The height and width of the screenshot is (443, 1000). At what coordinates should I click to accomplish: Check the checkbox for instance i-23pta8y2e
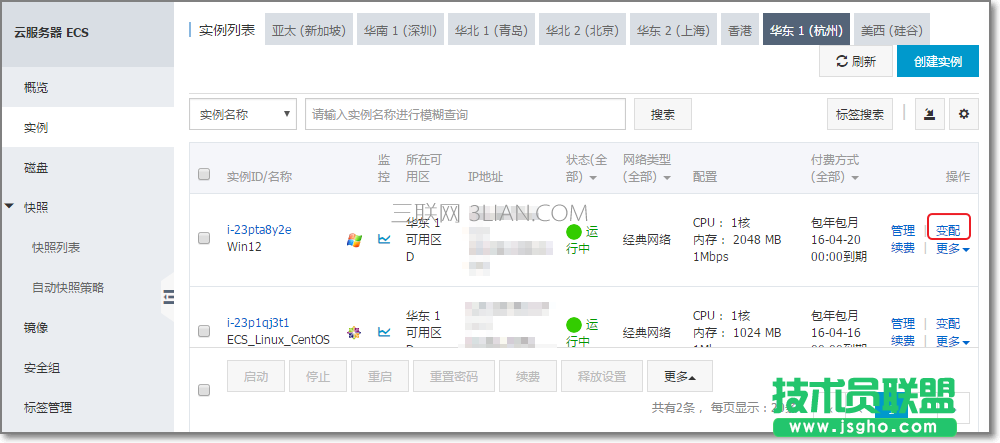[204, 238]
